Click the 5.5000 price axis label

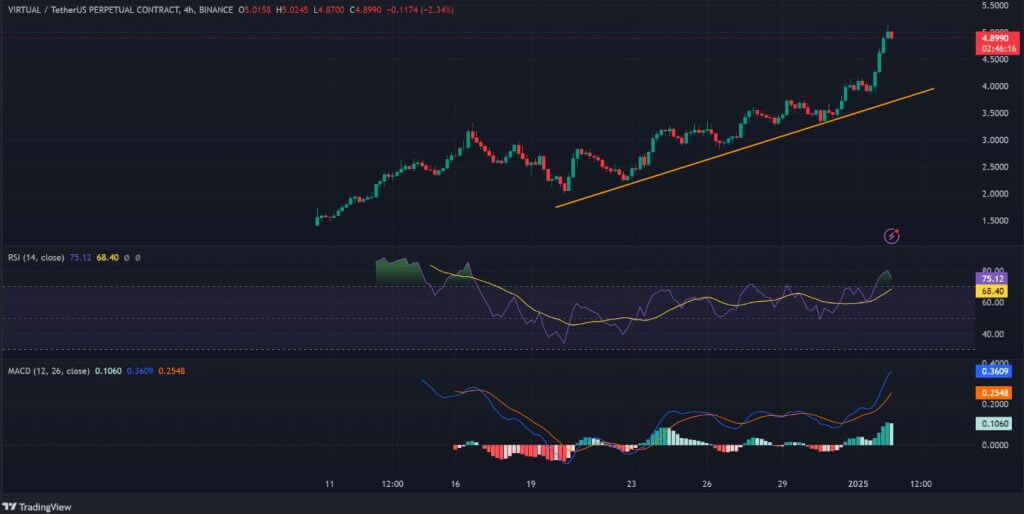click(x=993, y=5)
